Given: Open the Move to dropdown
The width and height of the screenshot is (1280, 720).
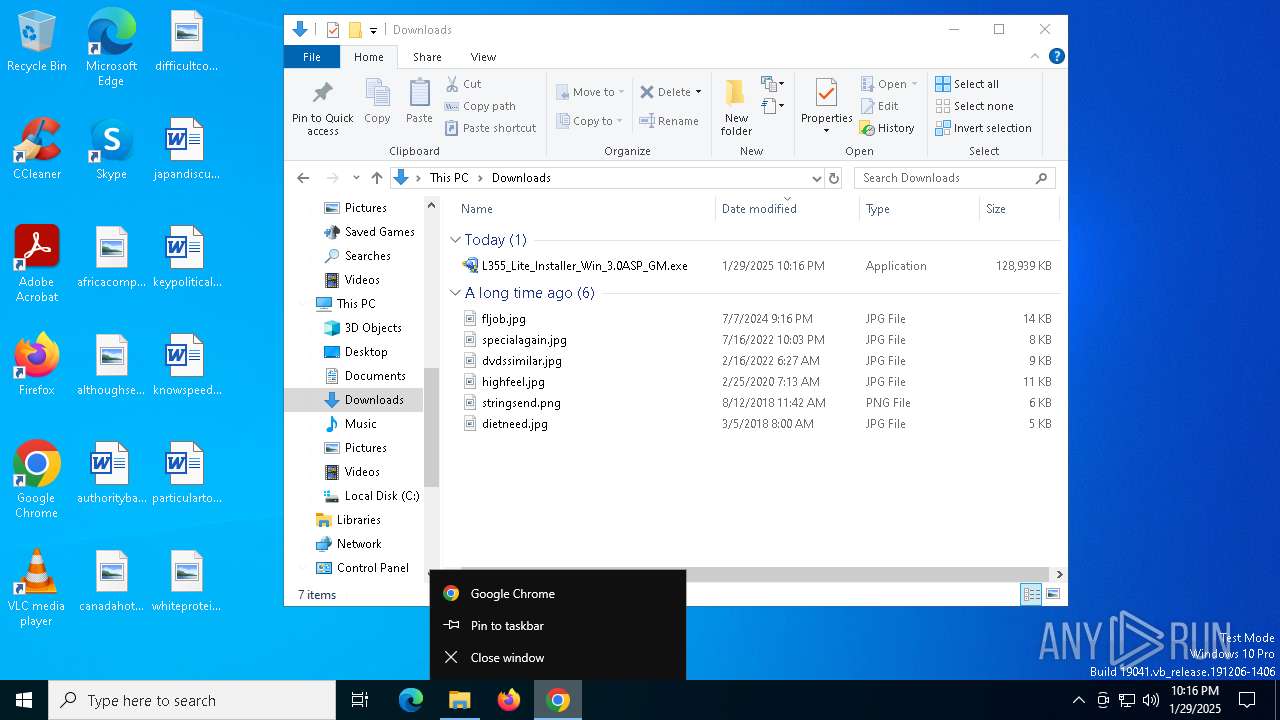Looking at the screenshot, I should coord(590,92).
